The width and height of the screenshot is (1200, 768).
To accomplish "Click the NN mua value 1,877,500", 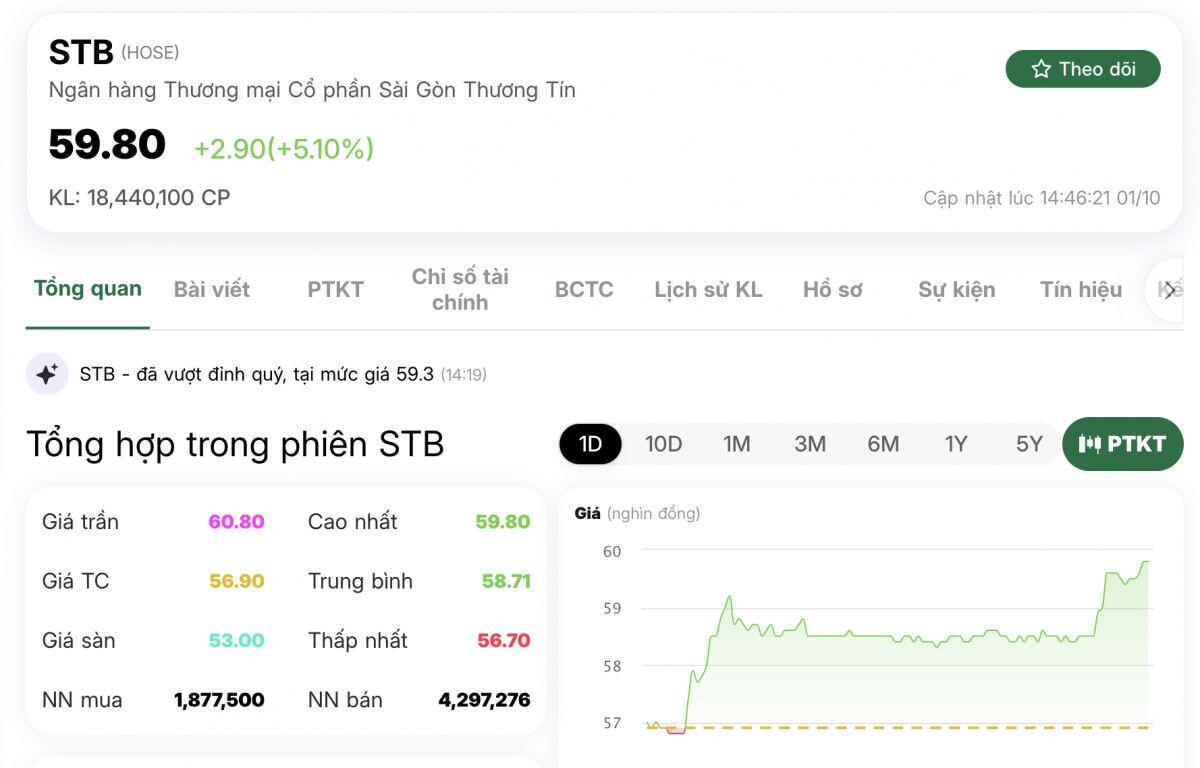I will [x=219, y=700].
